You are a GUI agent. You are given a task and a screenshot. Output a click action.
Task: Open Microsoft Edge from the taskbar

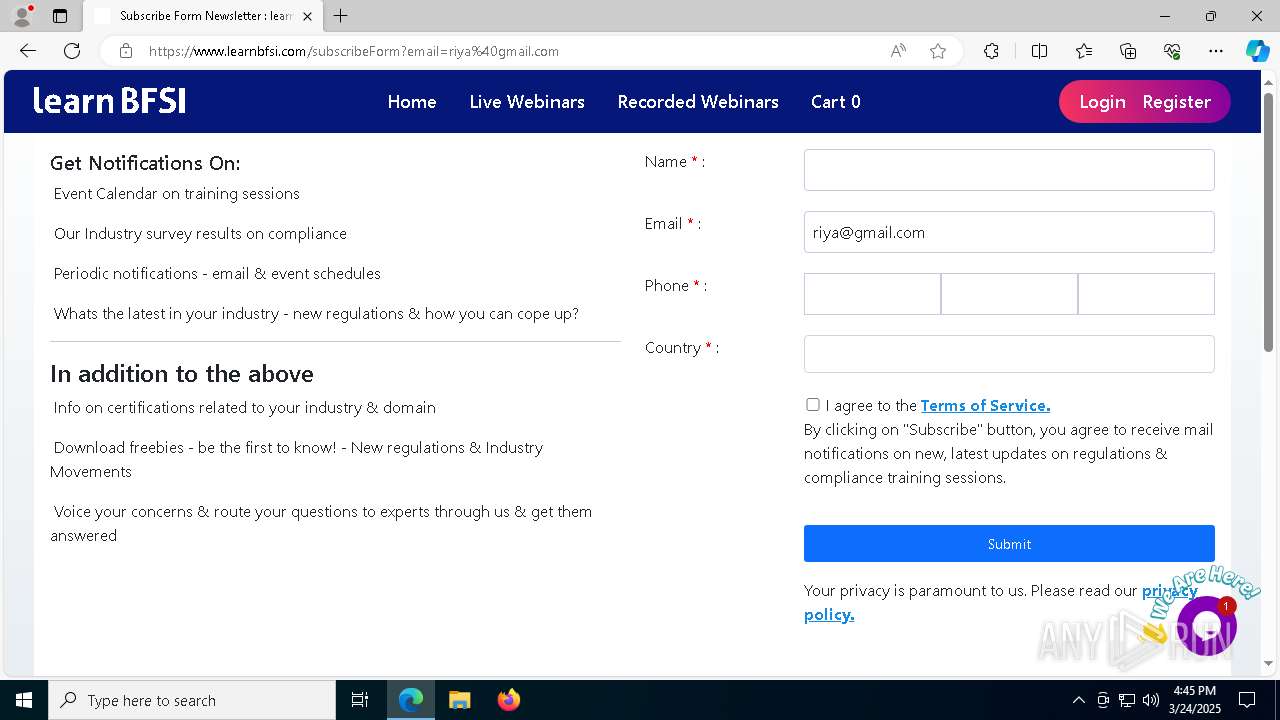pyautogui.click(x=411, y=700)
